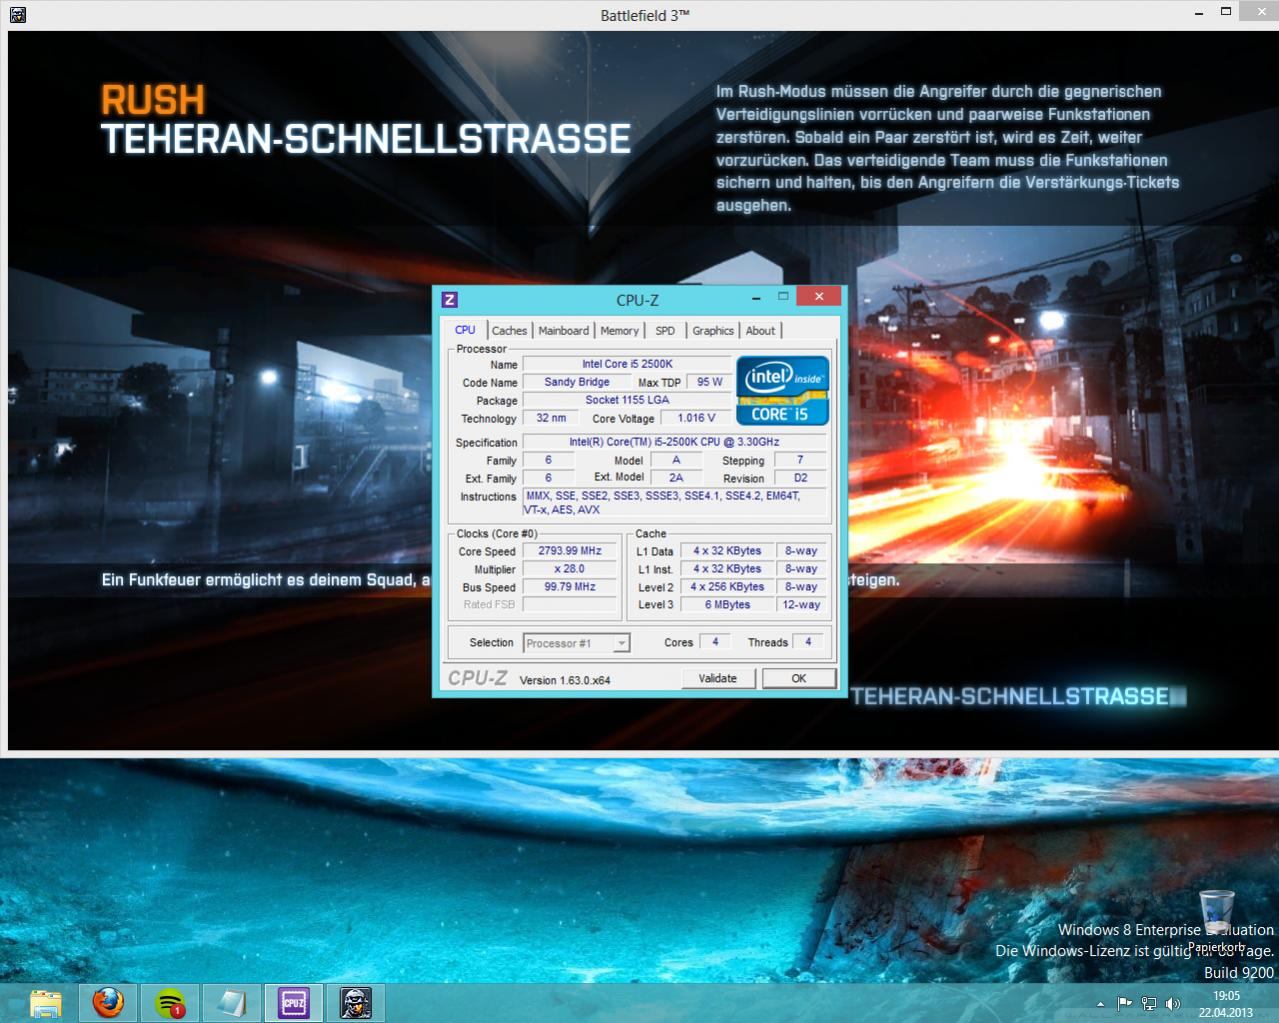Click the Max TDP value 95 W
This screenshot has height=1023, width=1279.
pyautogui.click(x=710, y=382)
